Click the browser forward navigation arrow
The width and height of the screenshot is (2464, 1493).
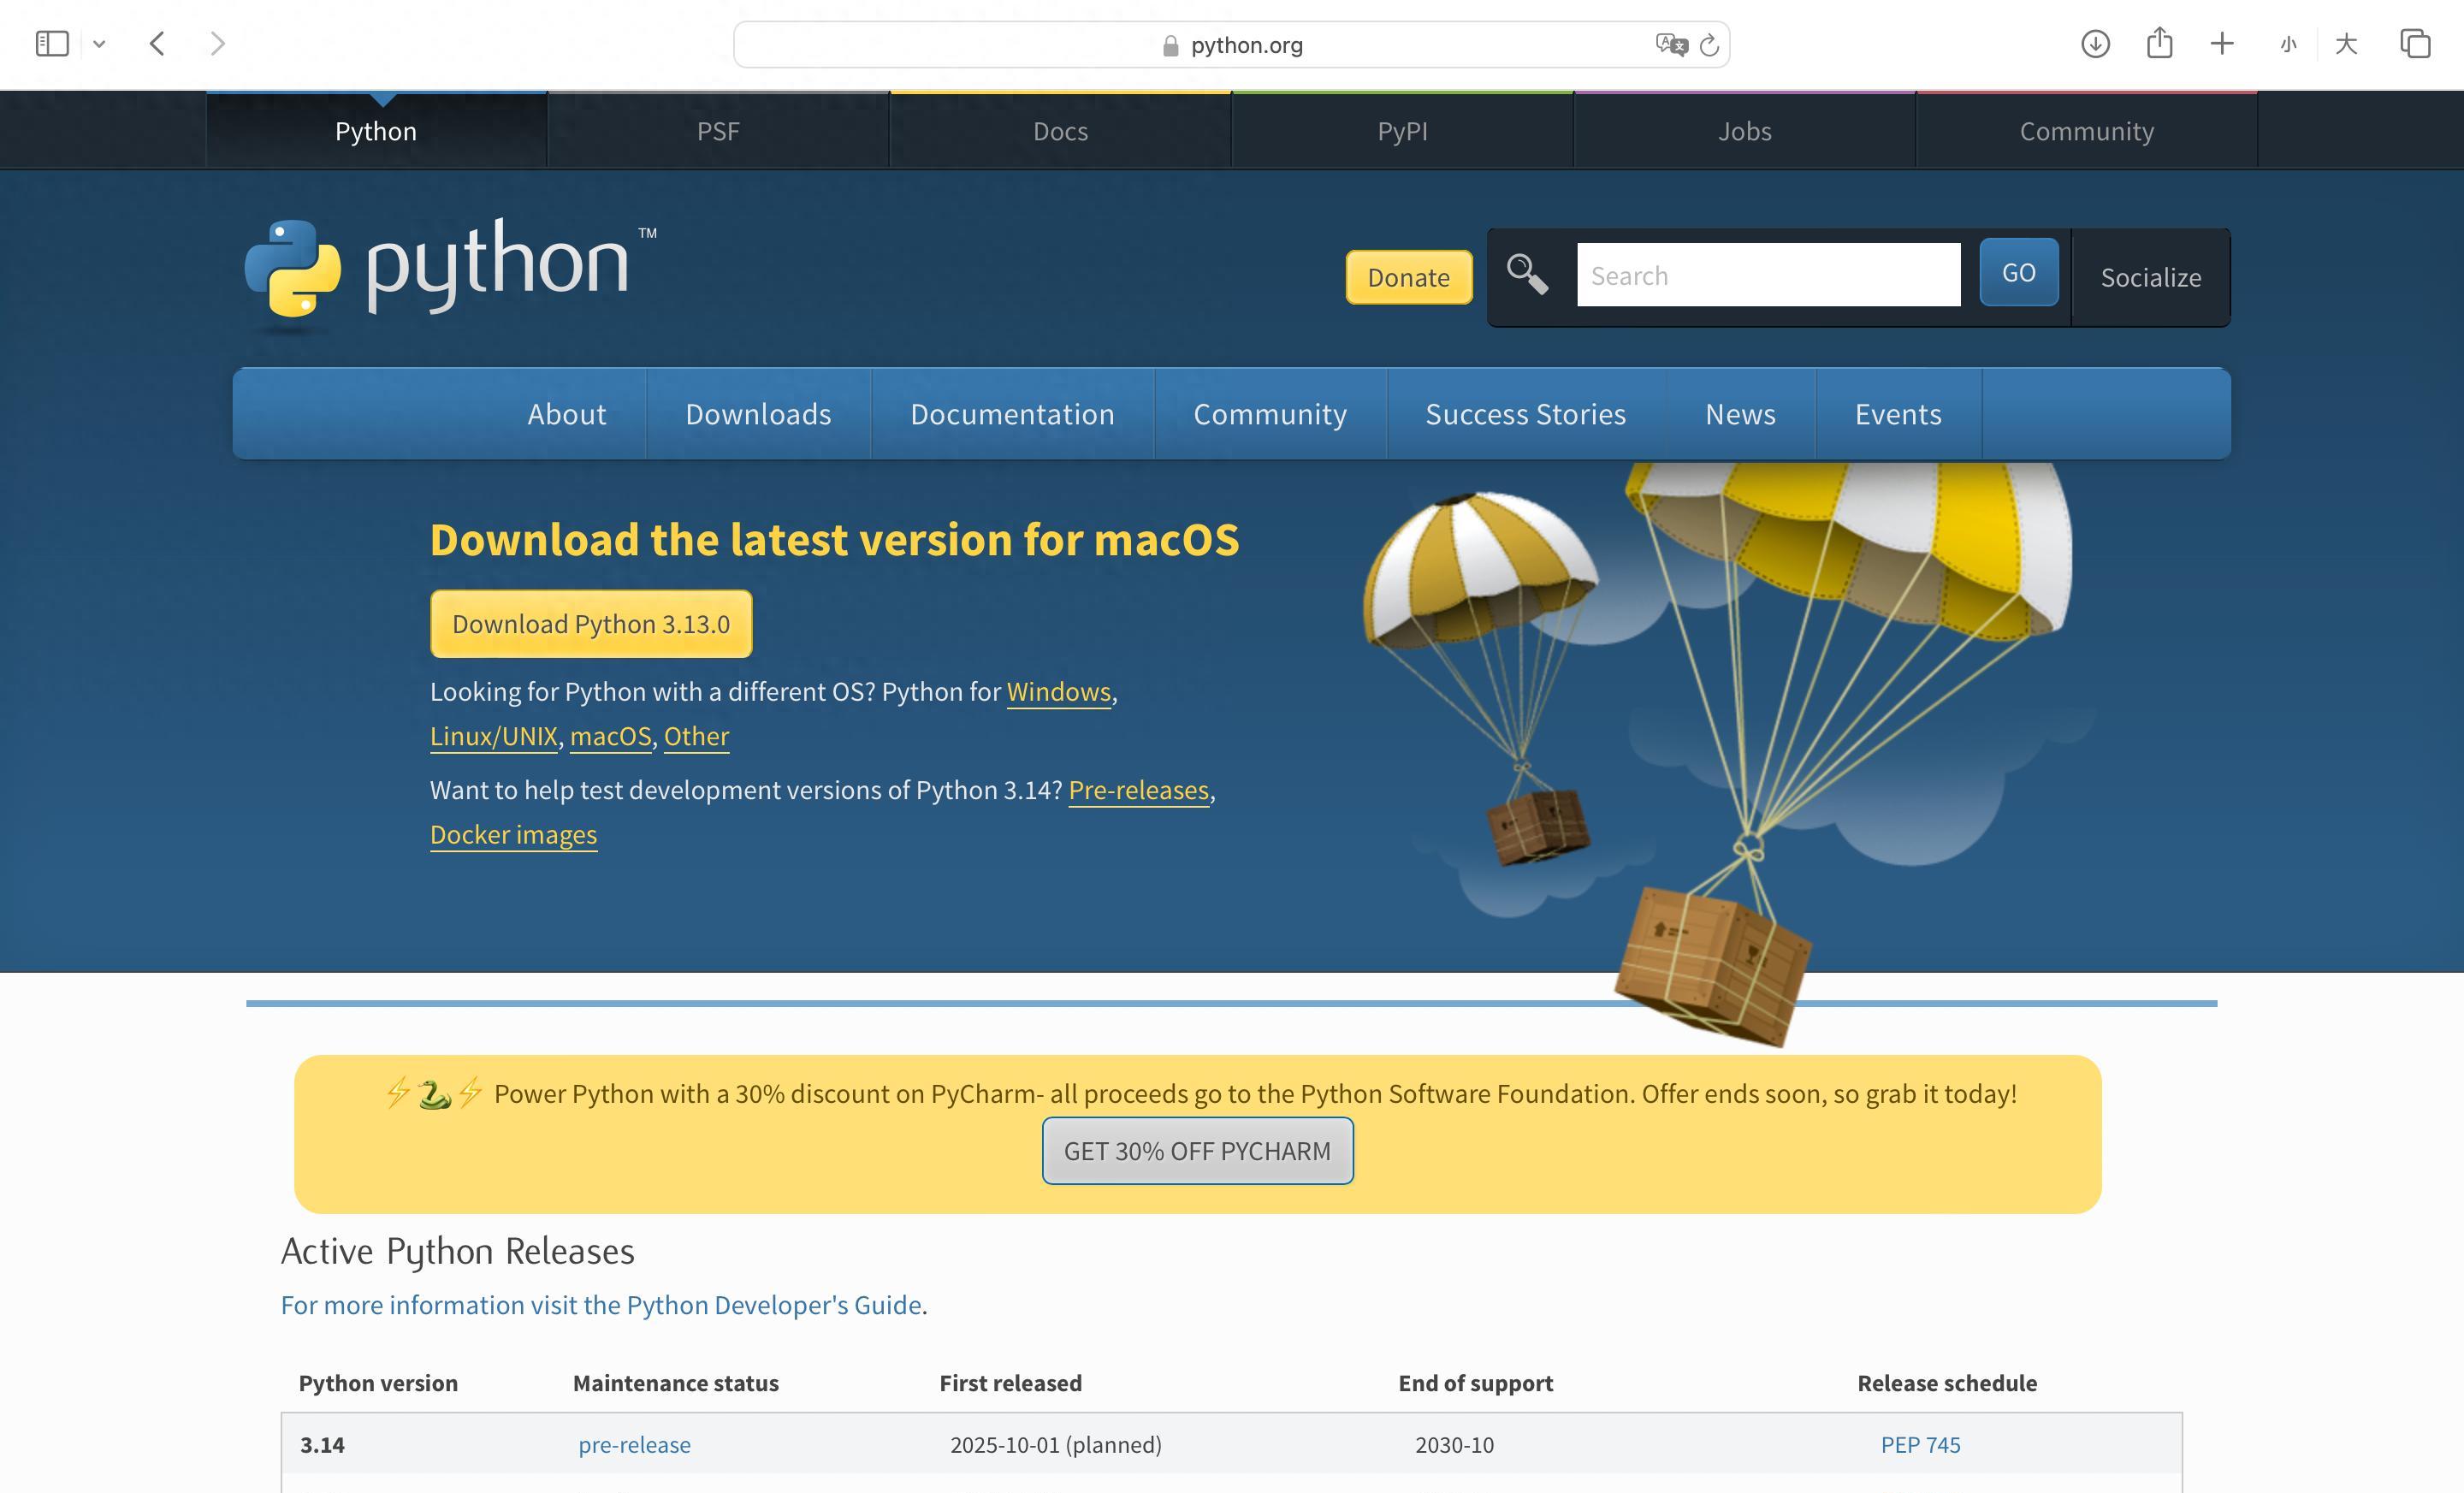pyautogui.click(x=218, y=42)
